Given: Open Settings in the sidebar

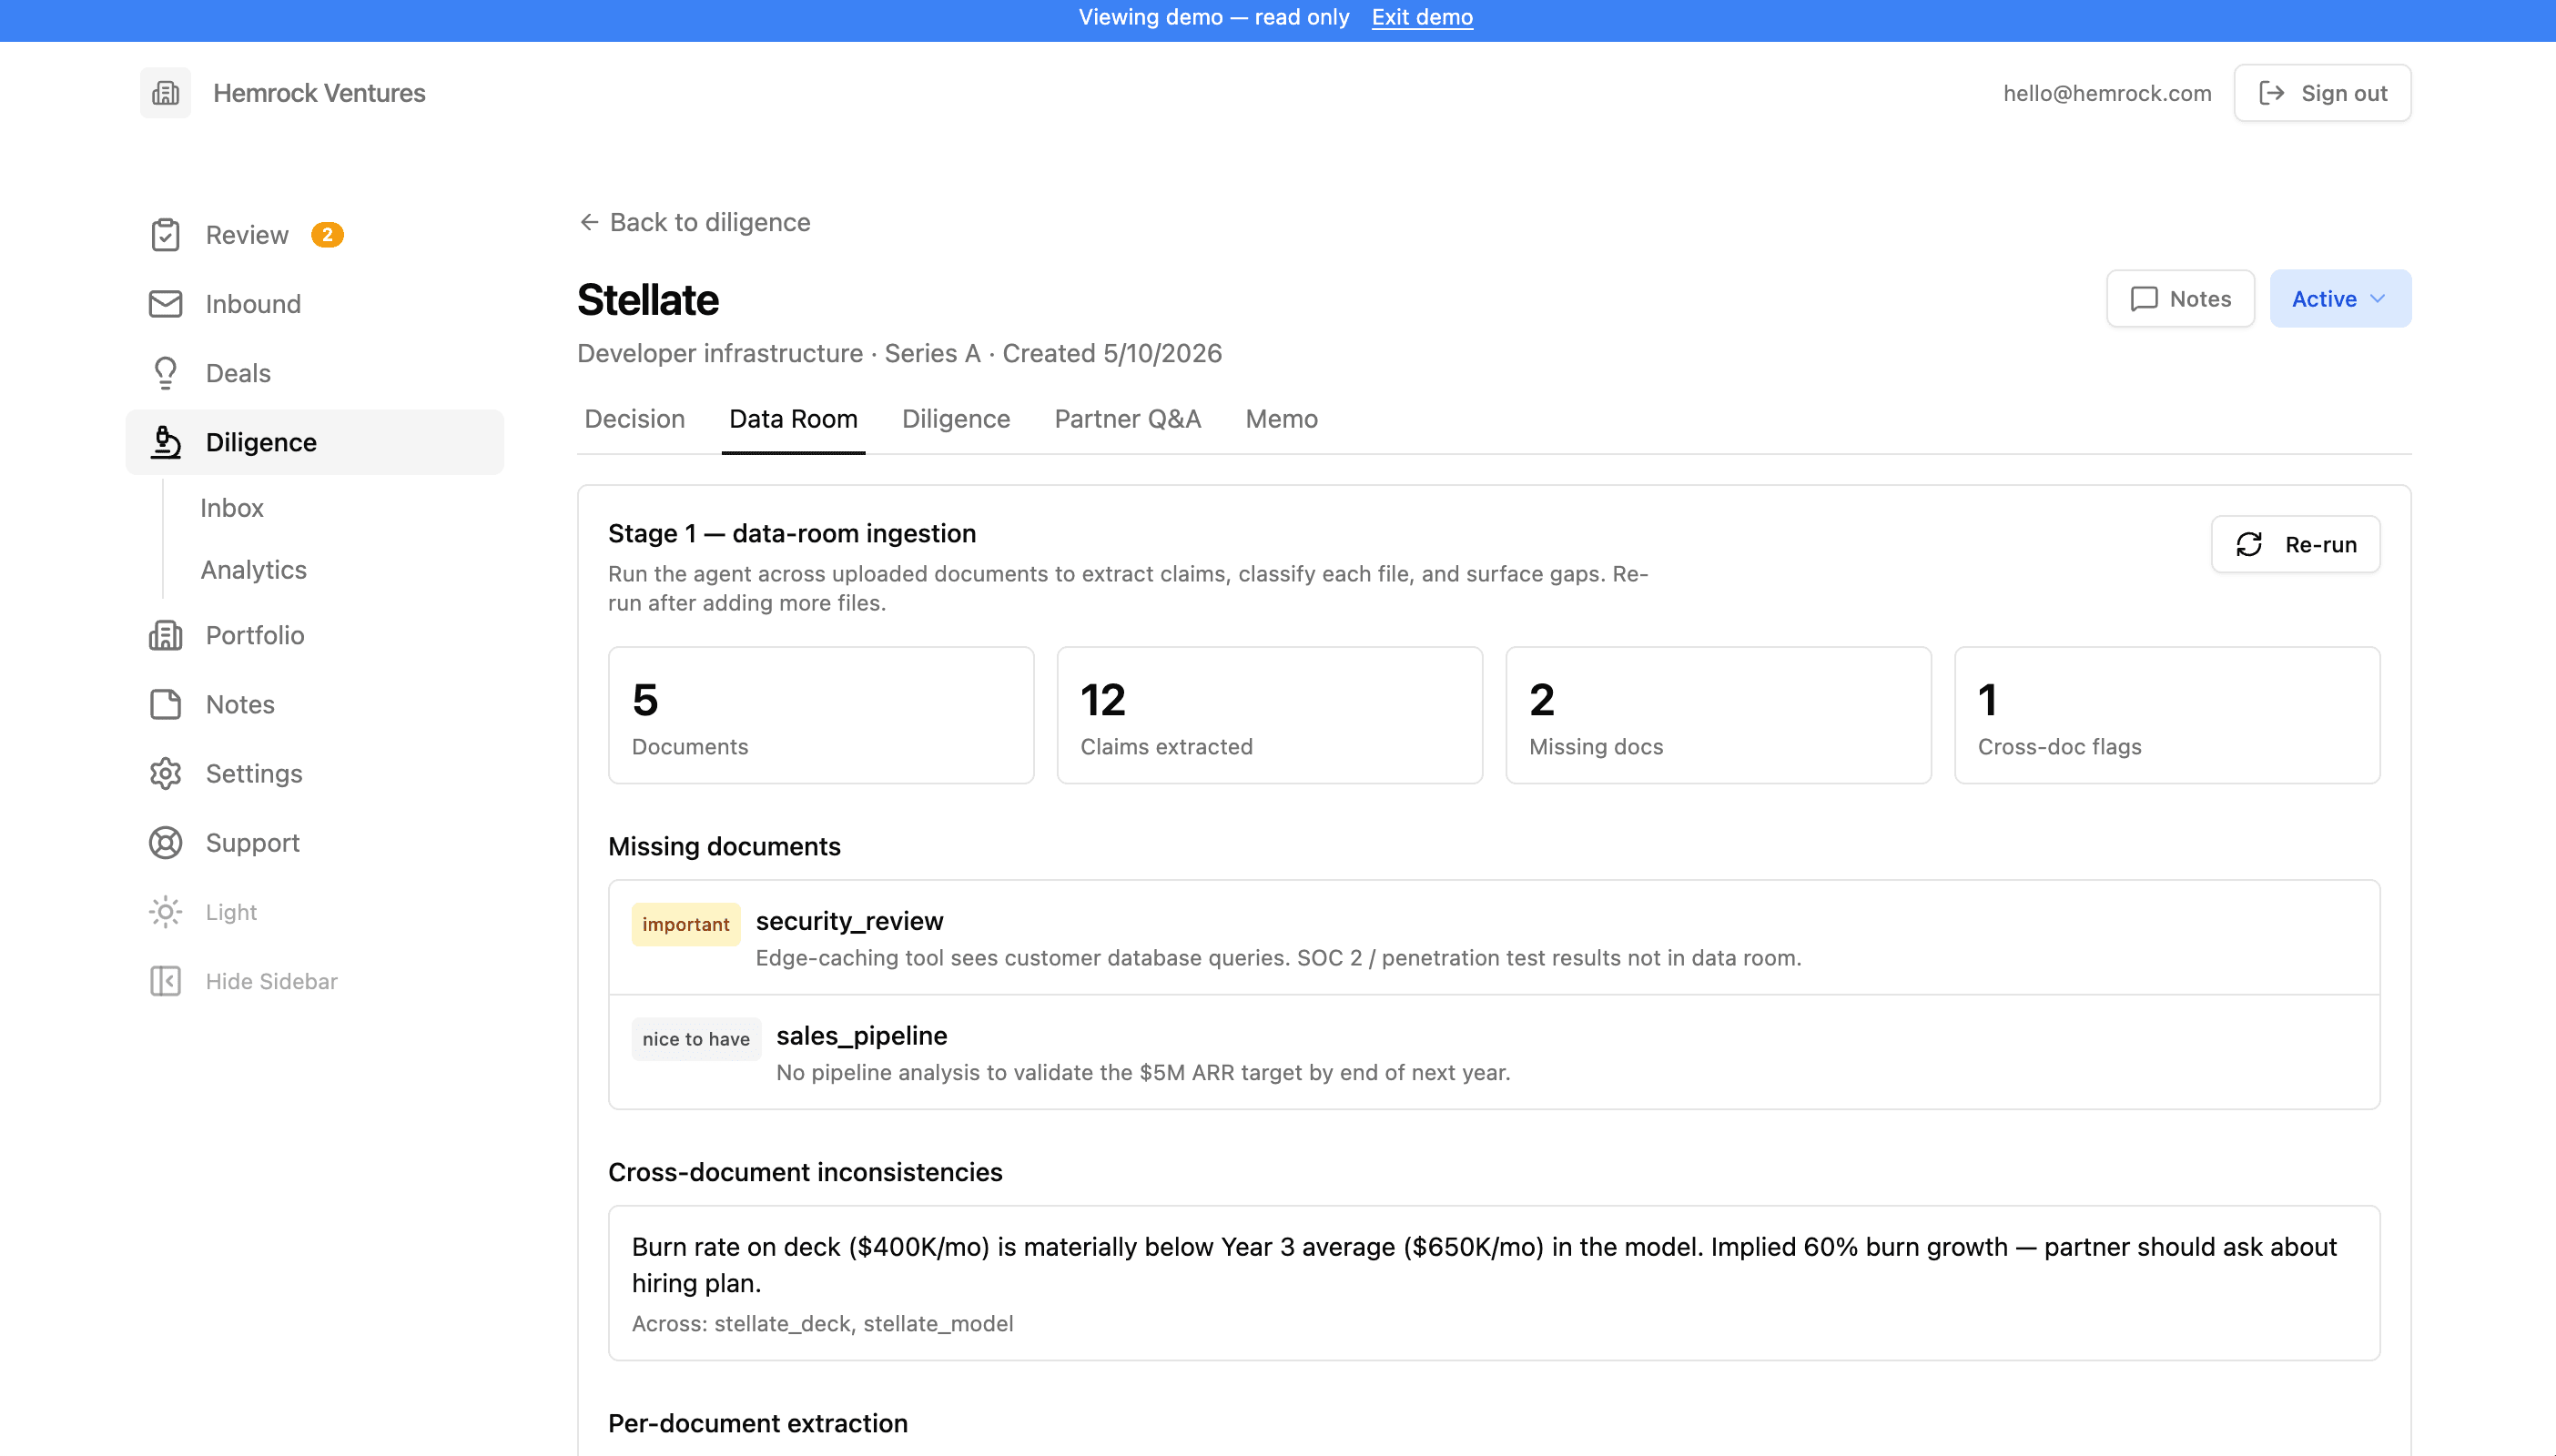Looking at the screenshot, I should point(314,774).
